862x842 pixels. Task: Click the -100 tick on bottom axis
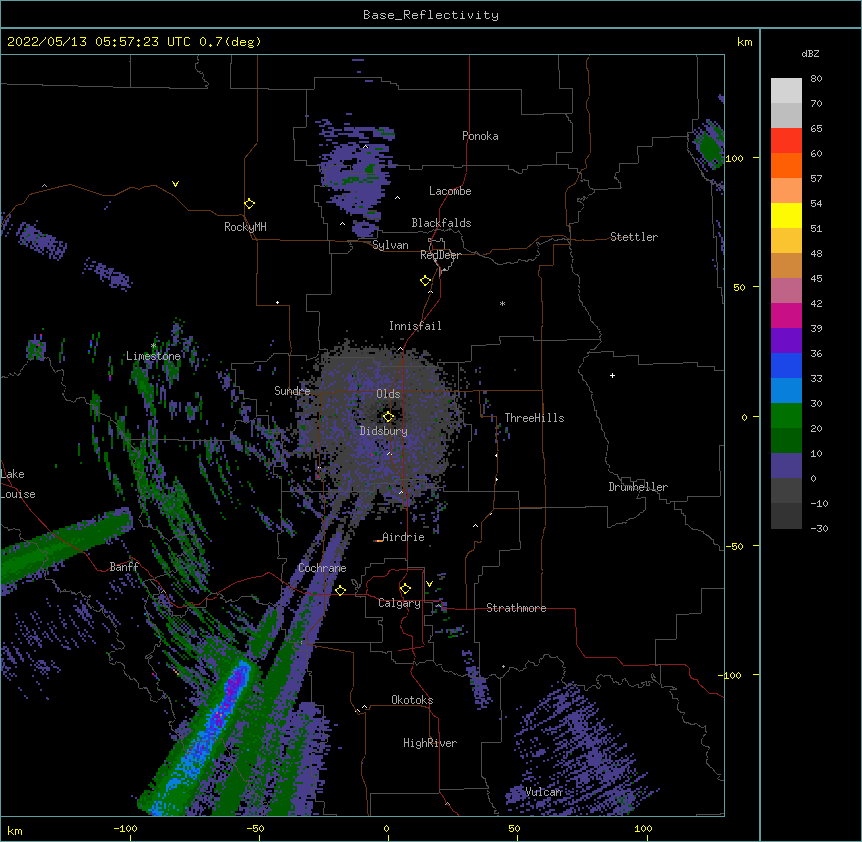125,828
